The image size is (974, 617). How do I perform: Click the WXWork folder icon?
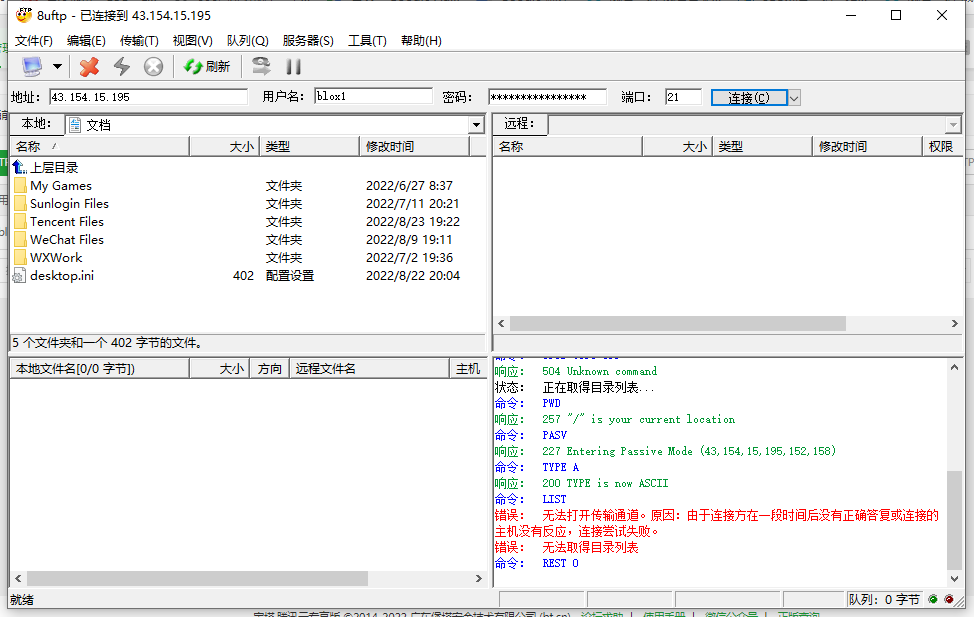[x=20, y=258]
